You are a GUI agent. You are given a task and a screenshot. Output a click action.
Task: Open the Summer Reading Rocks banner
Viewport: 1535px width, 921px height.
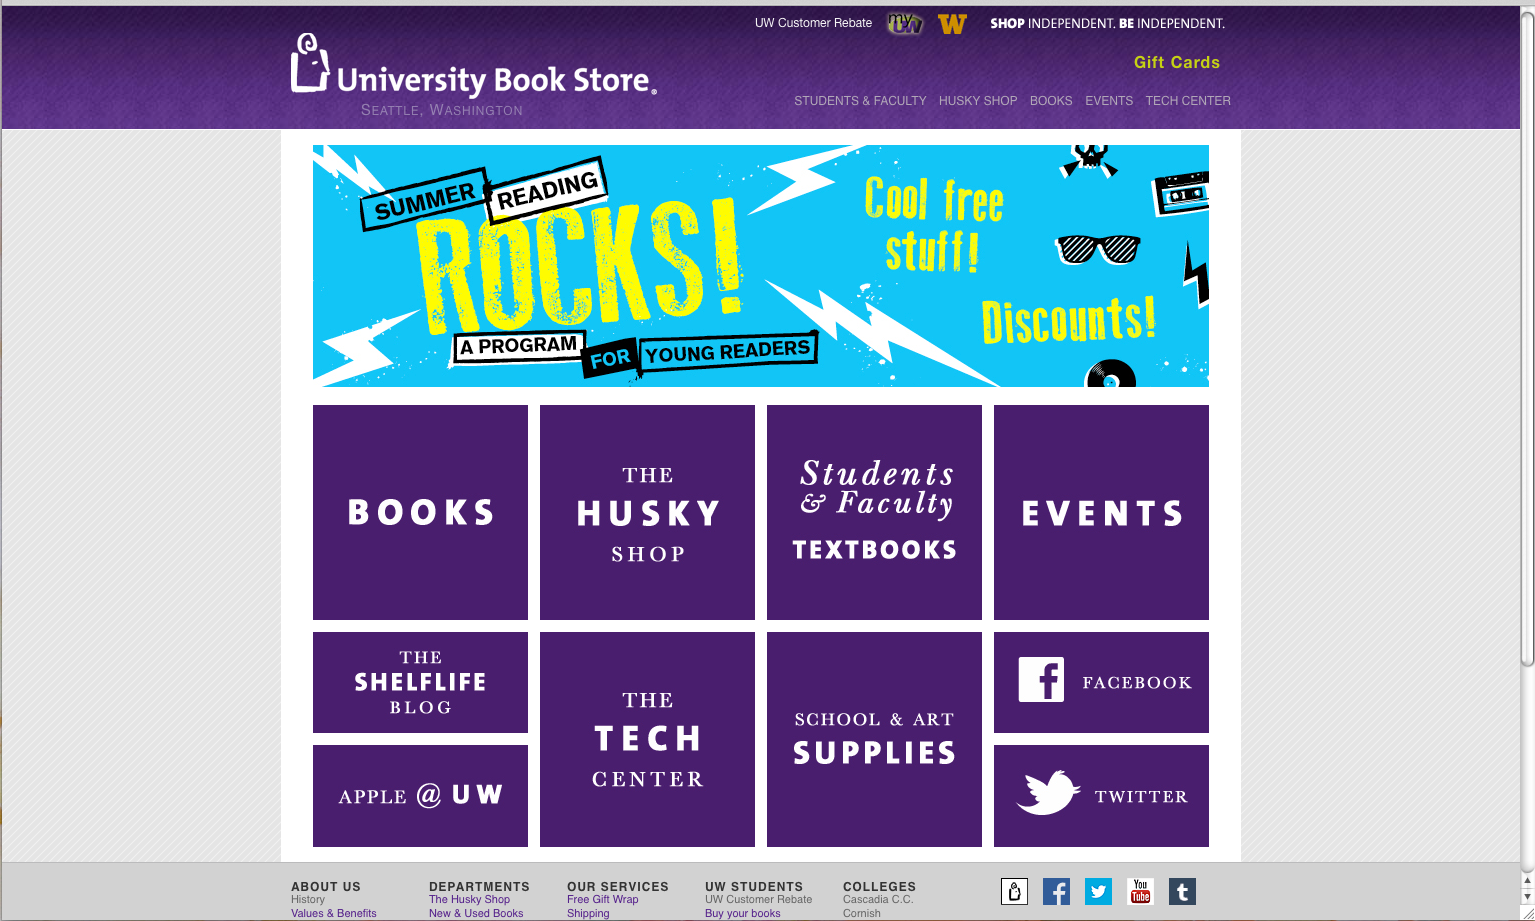point(761,266)
